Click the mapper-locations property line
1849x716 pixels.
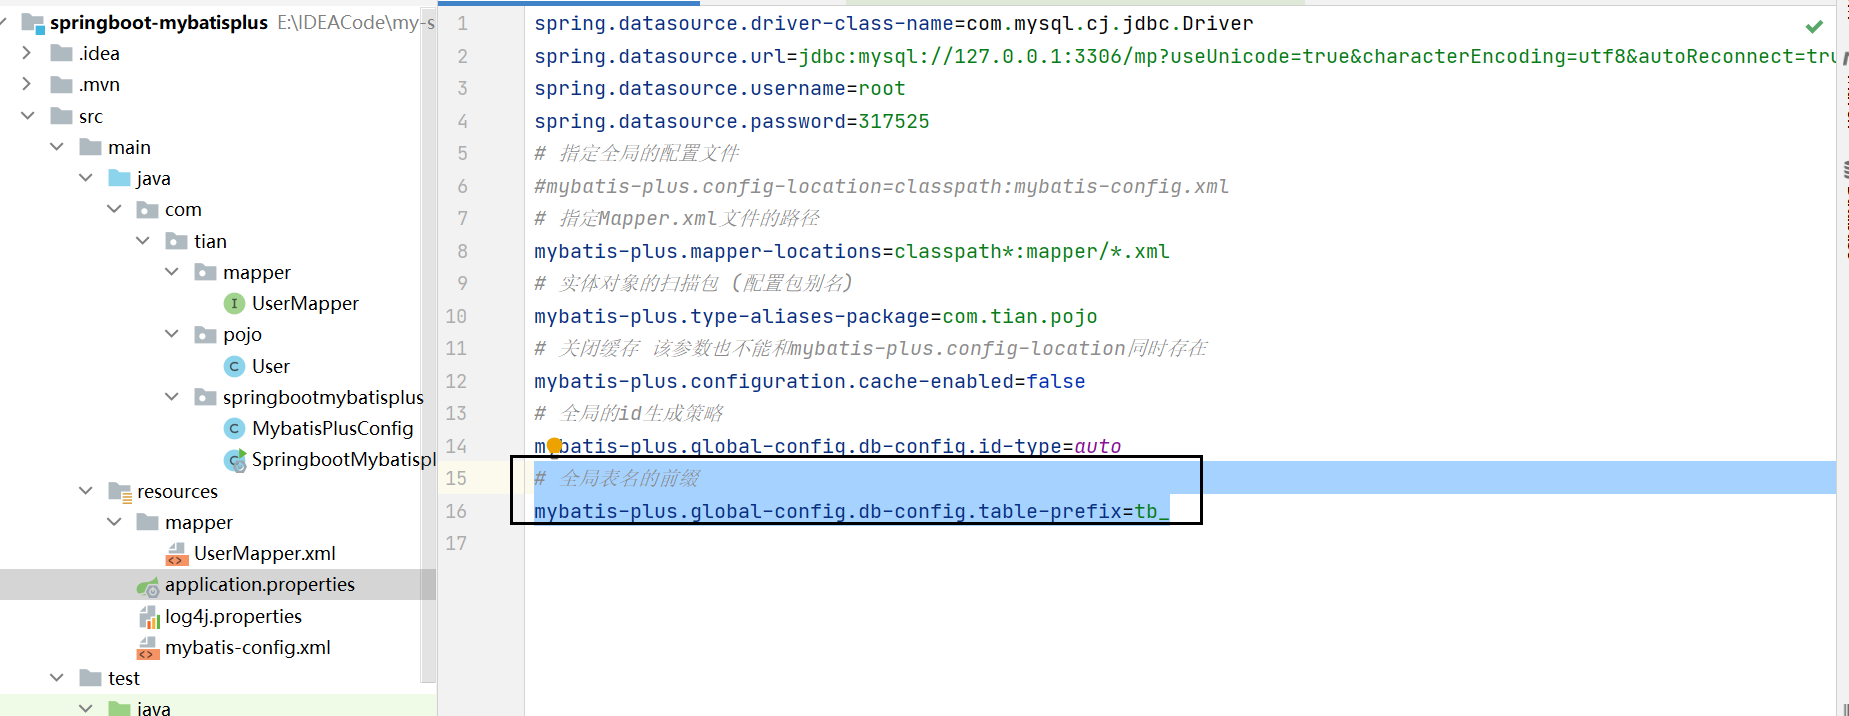tap(852, 251)
